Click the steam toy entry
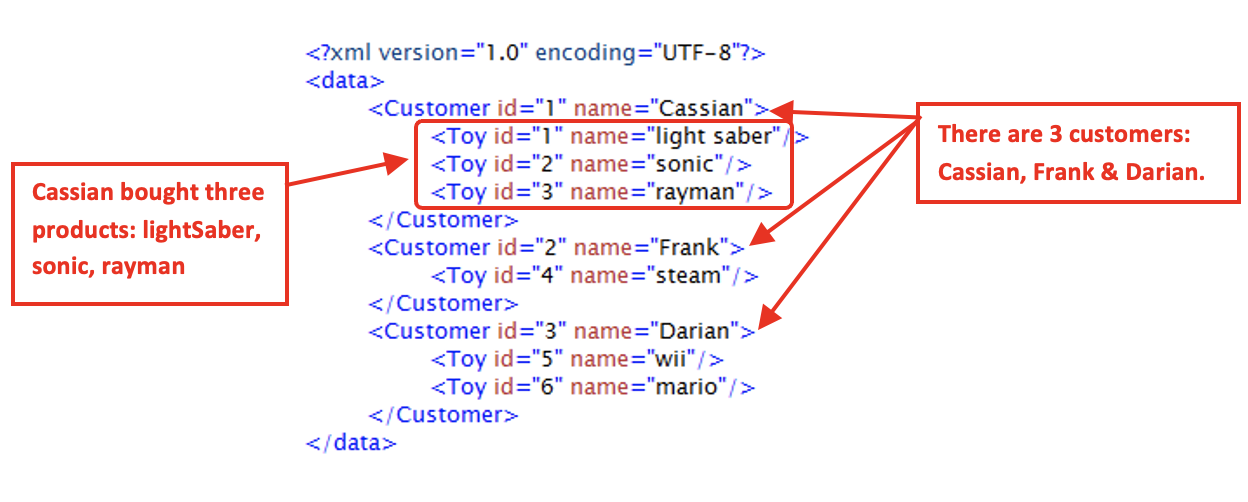Viewport: 1248px width, 502px height. pos(594,275)
